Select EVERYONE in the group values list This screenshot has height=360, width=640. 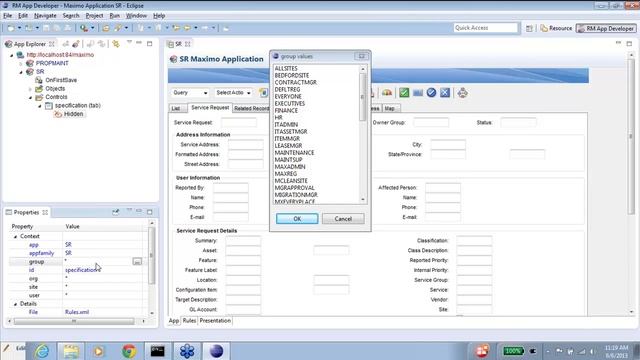288,96
